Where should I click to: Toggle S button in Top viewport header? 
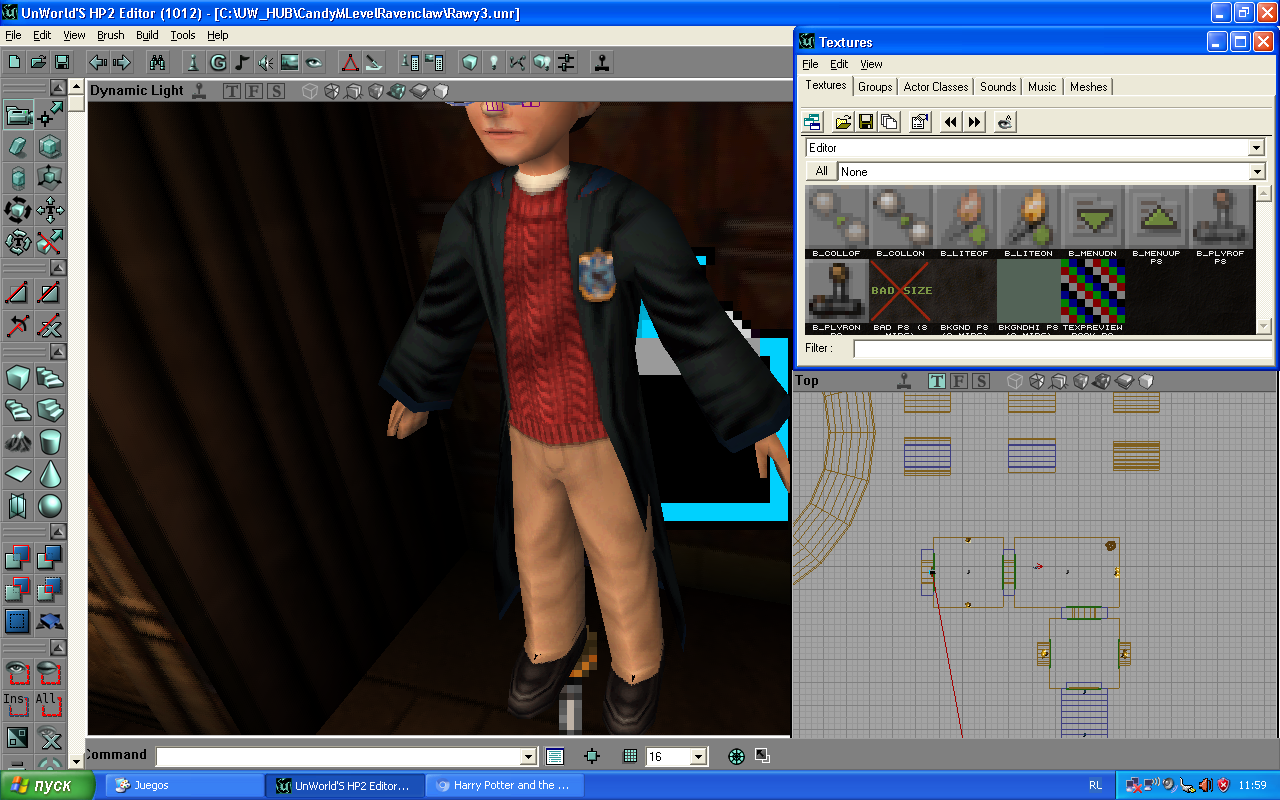point(981,381)
